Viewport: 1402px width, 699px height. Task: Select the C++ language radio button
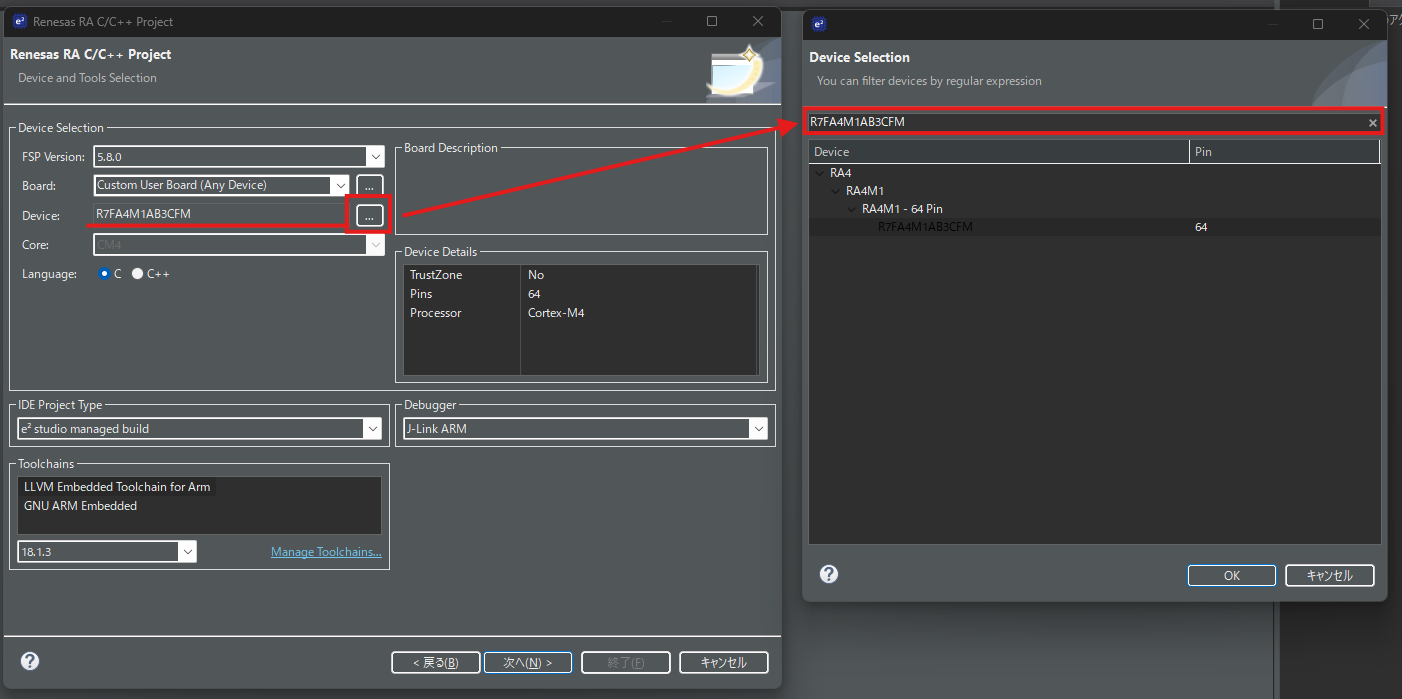(x=138, y=274)
